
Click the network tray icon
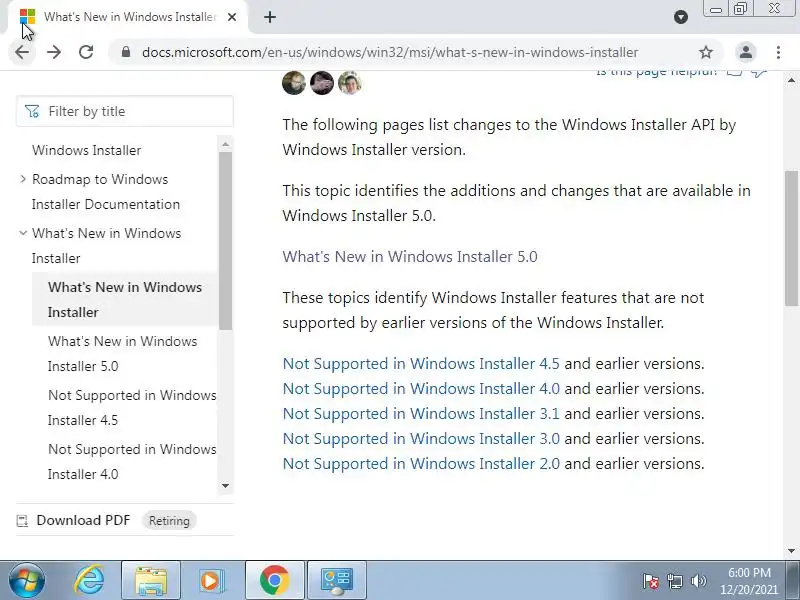(675, 581)
